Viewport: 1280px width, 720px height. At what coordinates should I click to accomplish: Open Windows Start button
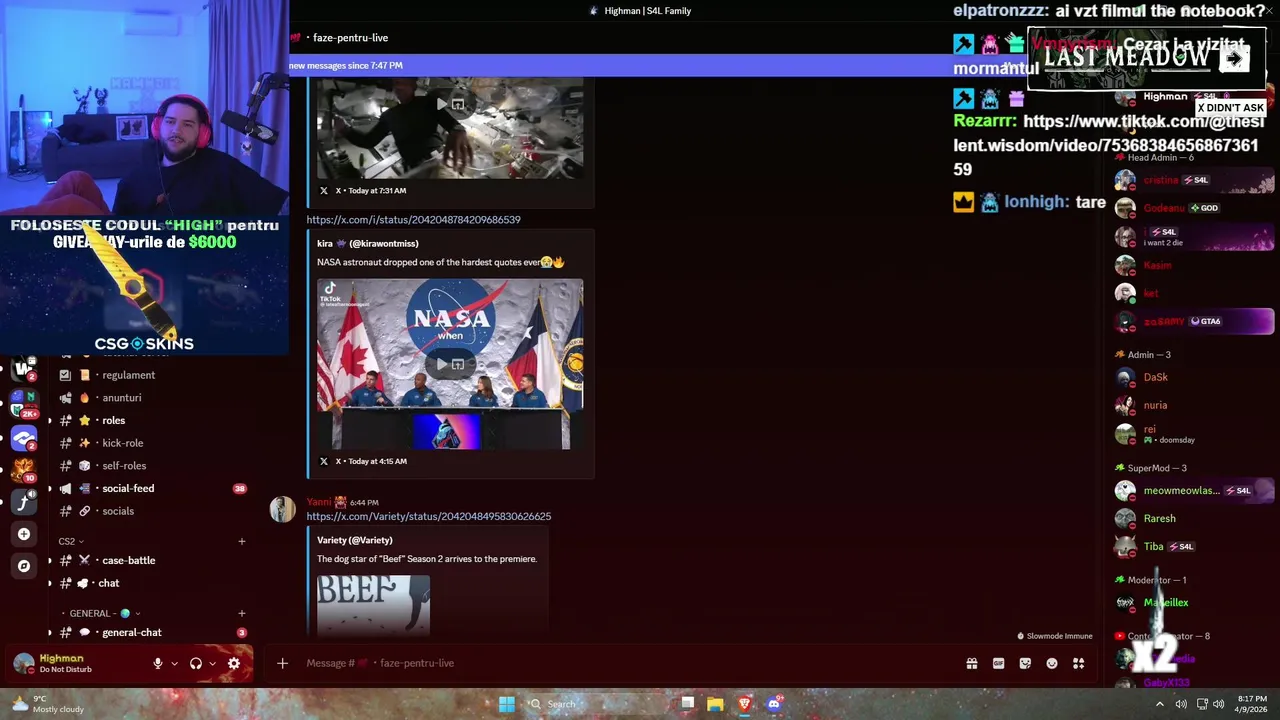[x=507, y=704]
